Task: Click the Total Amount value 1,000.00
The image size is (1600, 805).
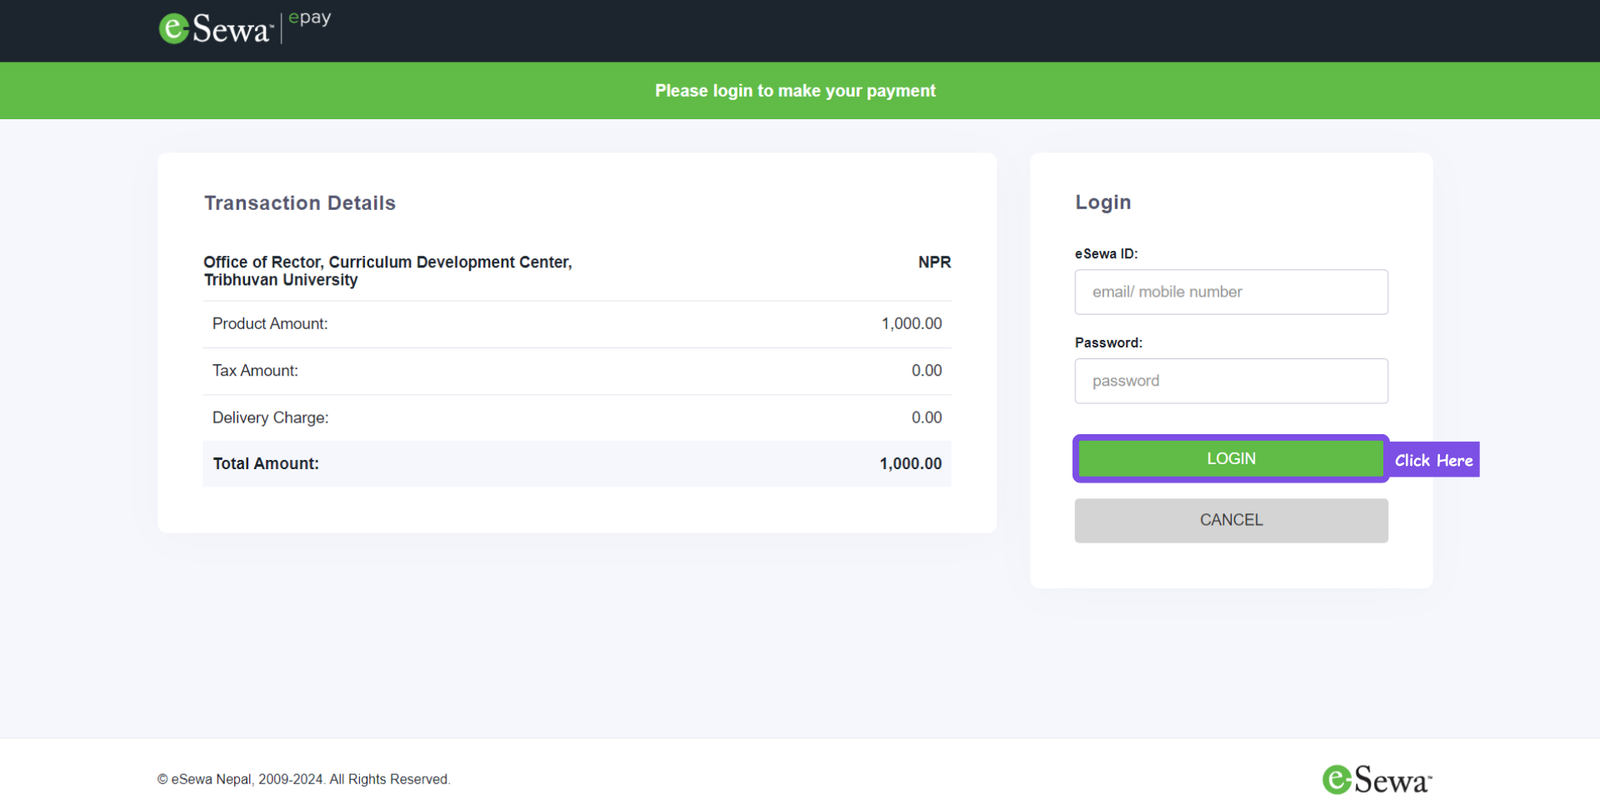Action: click(910, 464)
